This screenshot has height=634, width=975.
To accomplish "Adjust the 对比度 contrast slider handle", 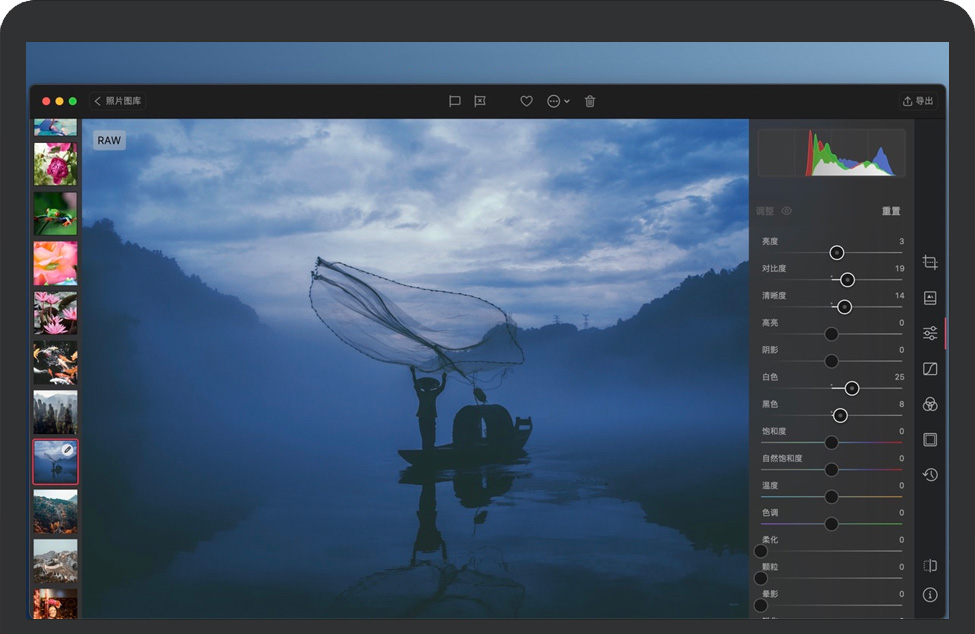I will click(x=847, y=280).
